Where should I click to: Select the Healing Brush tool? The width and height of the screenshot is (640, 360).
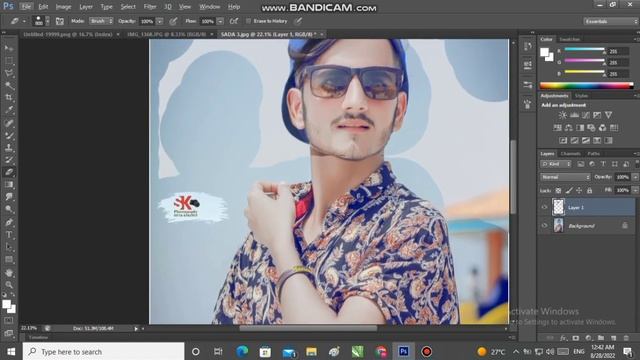[x=9, y=123]
